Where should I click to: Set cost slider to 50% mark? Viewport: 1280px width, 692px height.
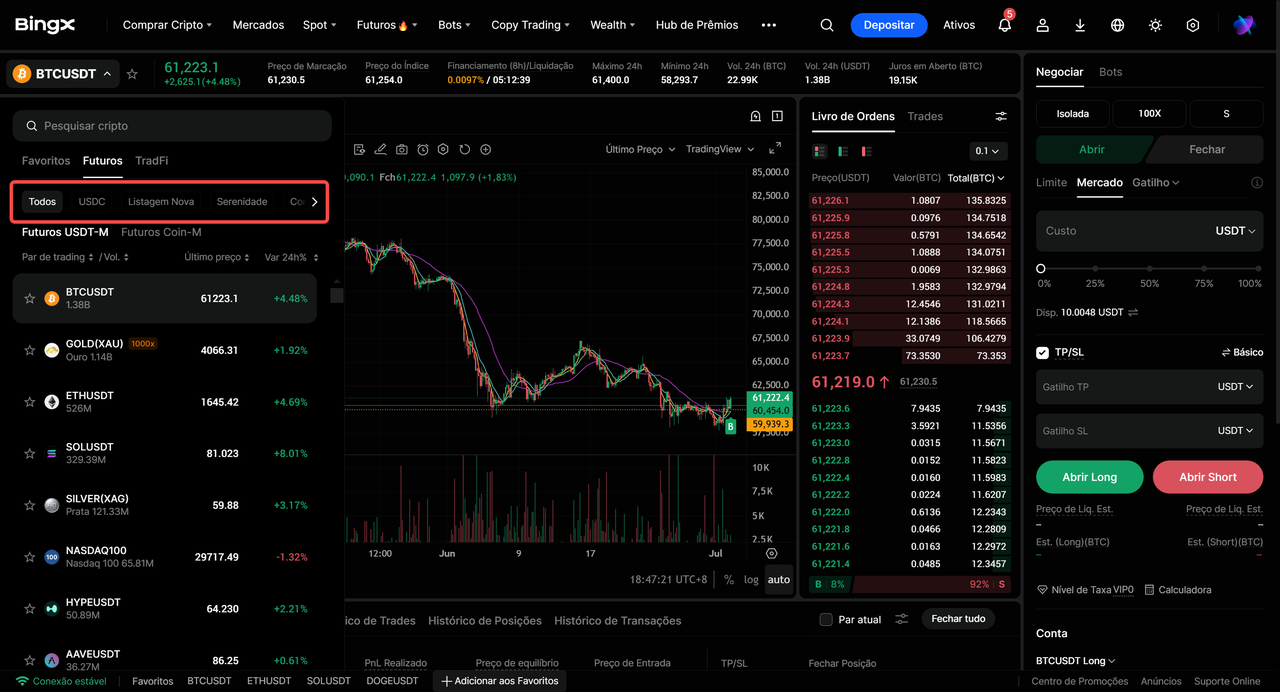click(x=1150, y=269)
